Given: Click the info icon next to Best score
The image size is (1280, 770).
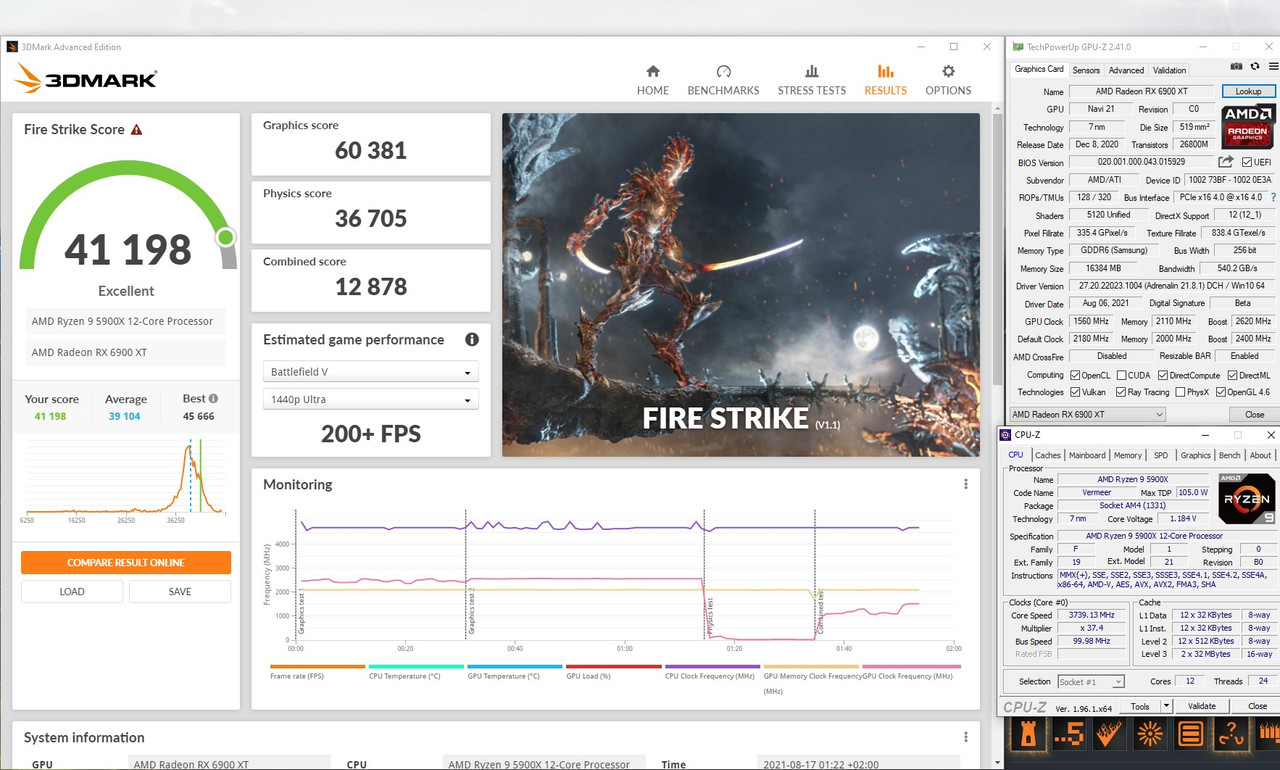Looking at the screenshot, I should click(x=213, y=399).
